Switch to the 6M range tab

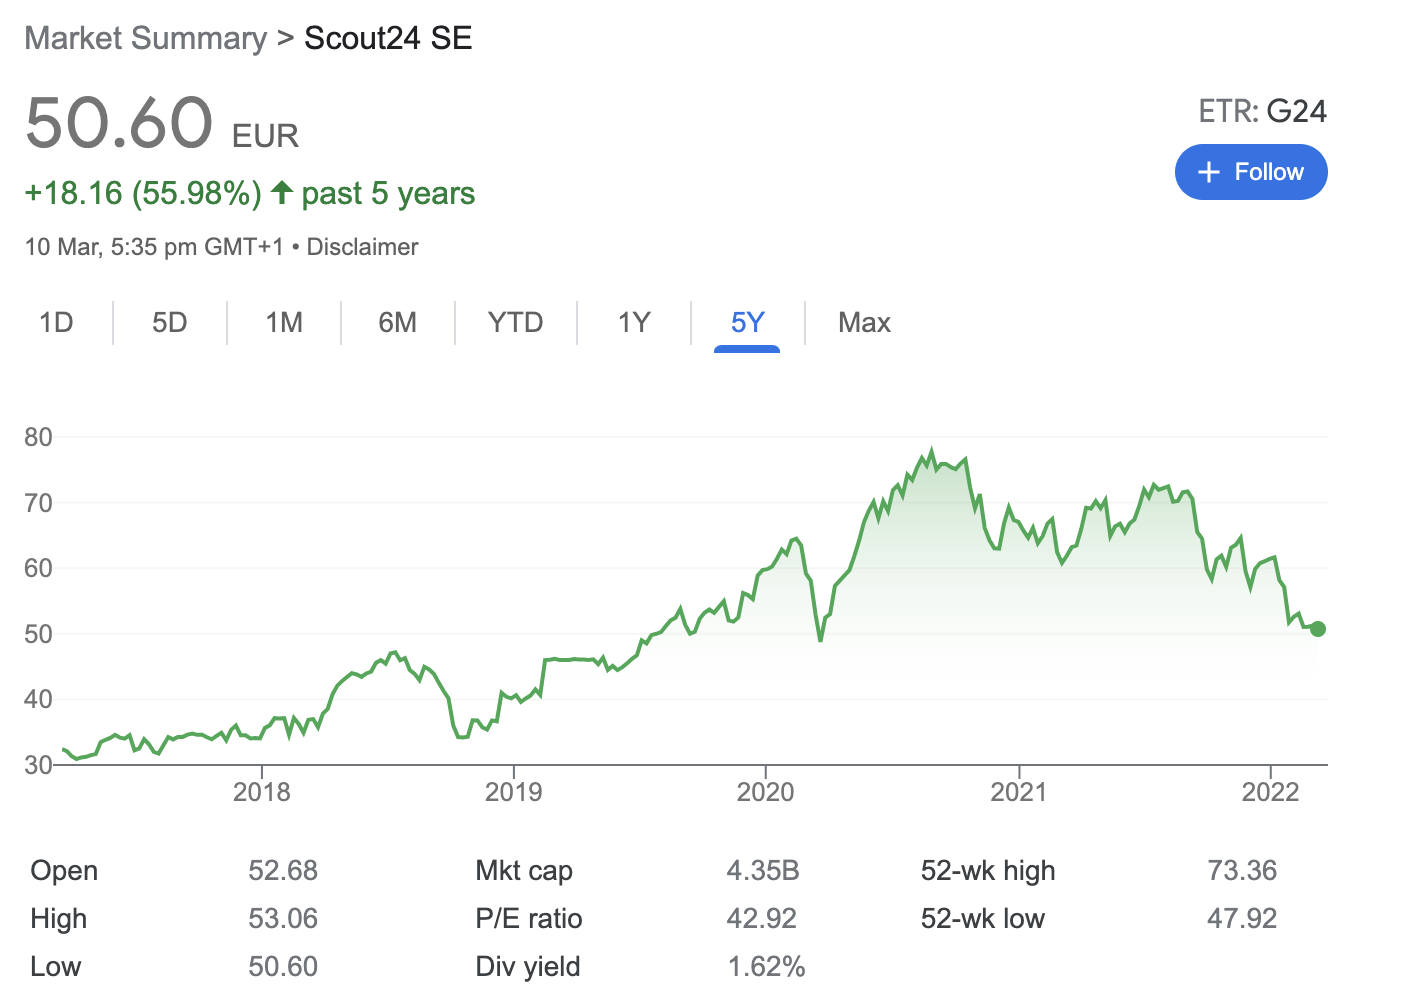pos(397,322)
